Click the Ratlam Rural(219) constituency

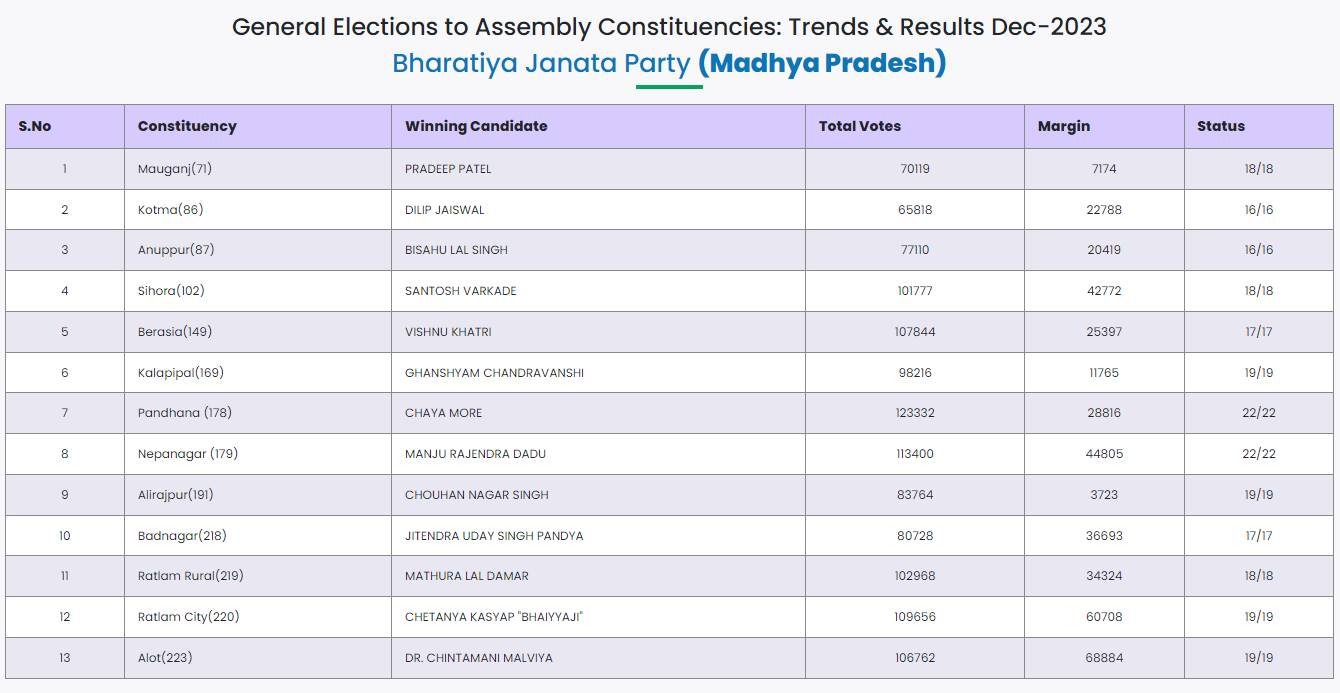tap(191, 576)
